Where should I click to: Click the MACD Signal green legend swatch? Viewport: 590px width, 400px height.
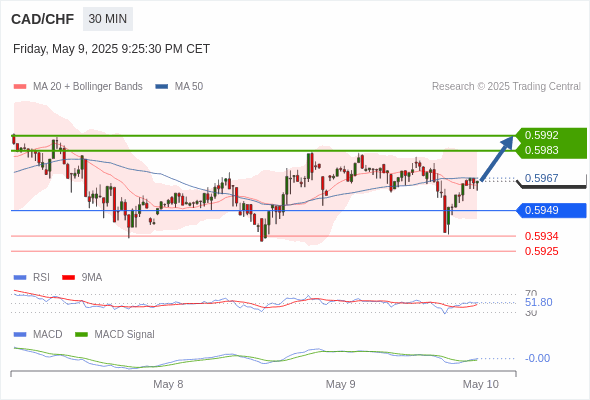click(82, 335)
